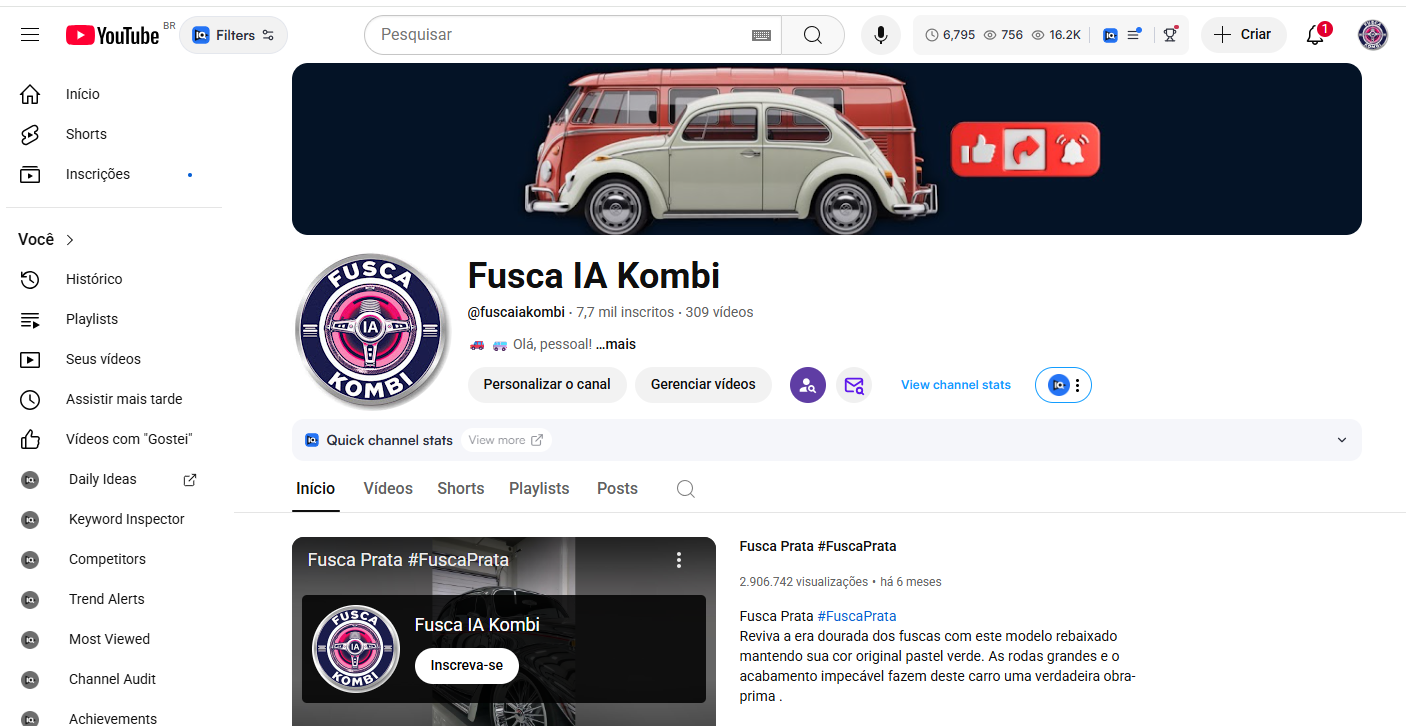The height and width of the screenshot is (726, 1406).
Task: Open Channel Audit in the sidebar
Action: point(110,679)
